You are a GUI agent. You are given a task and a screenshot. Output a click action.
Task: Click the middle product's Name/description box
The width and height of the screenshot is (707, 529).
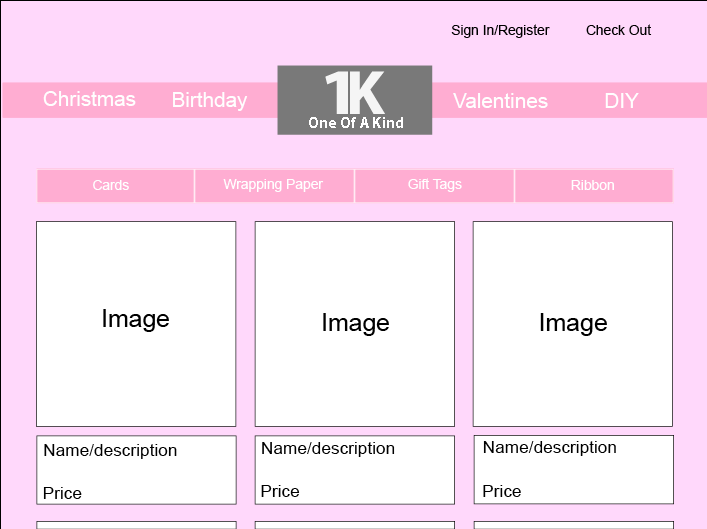(x=355, y=470)
